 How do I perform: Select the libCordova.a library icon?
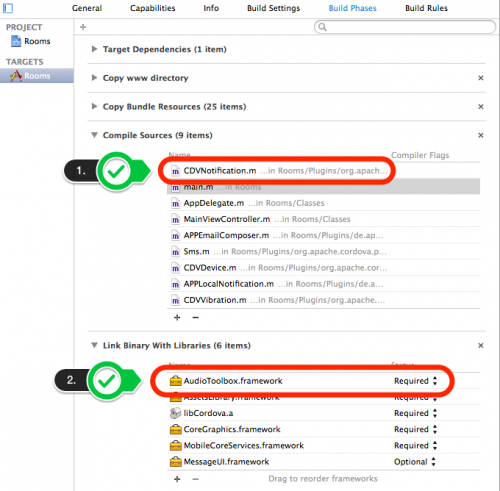pos(175,413)
